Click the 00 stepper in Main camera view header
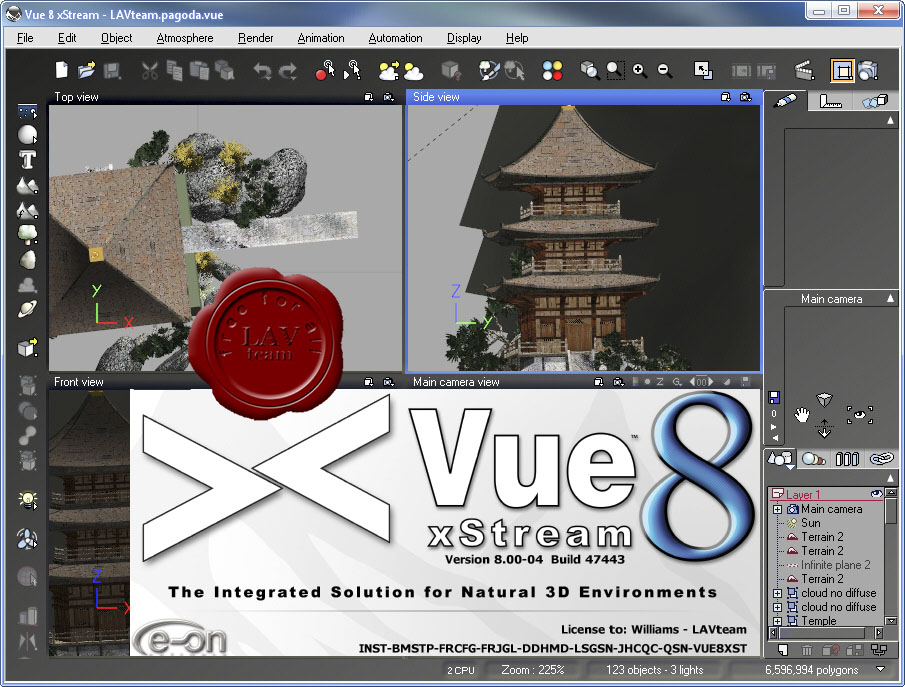The image size is (905, 687). coord(701,382)
